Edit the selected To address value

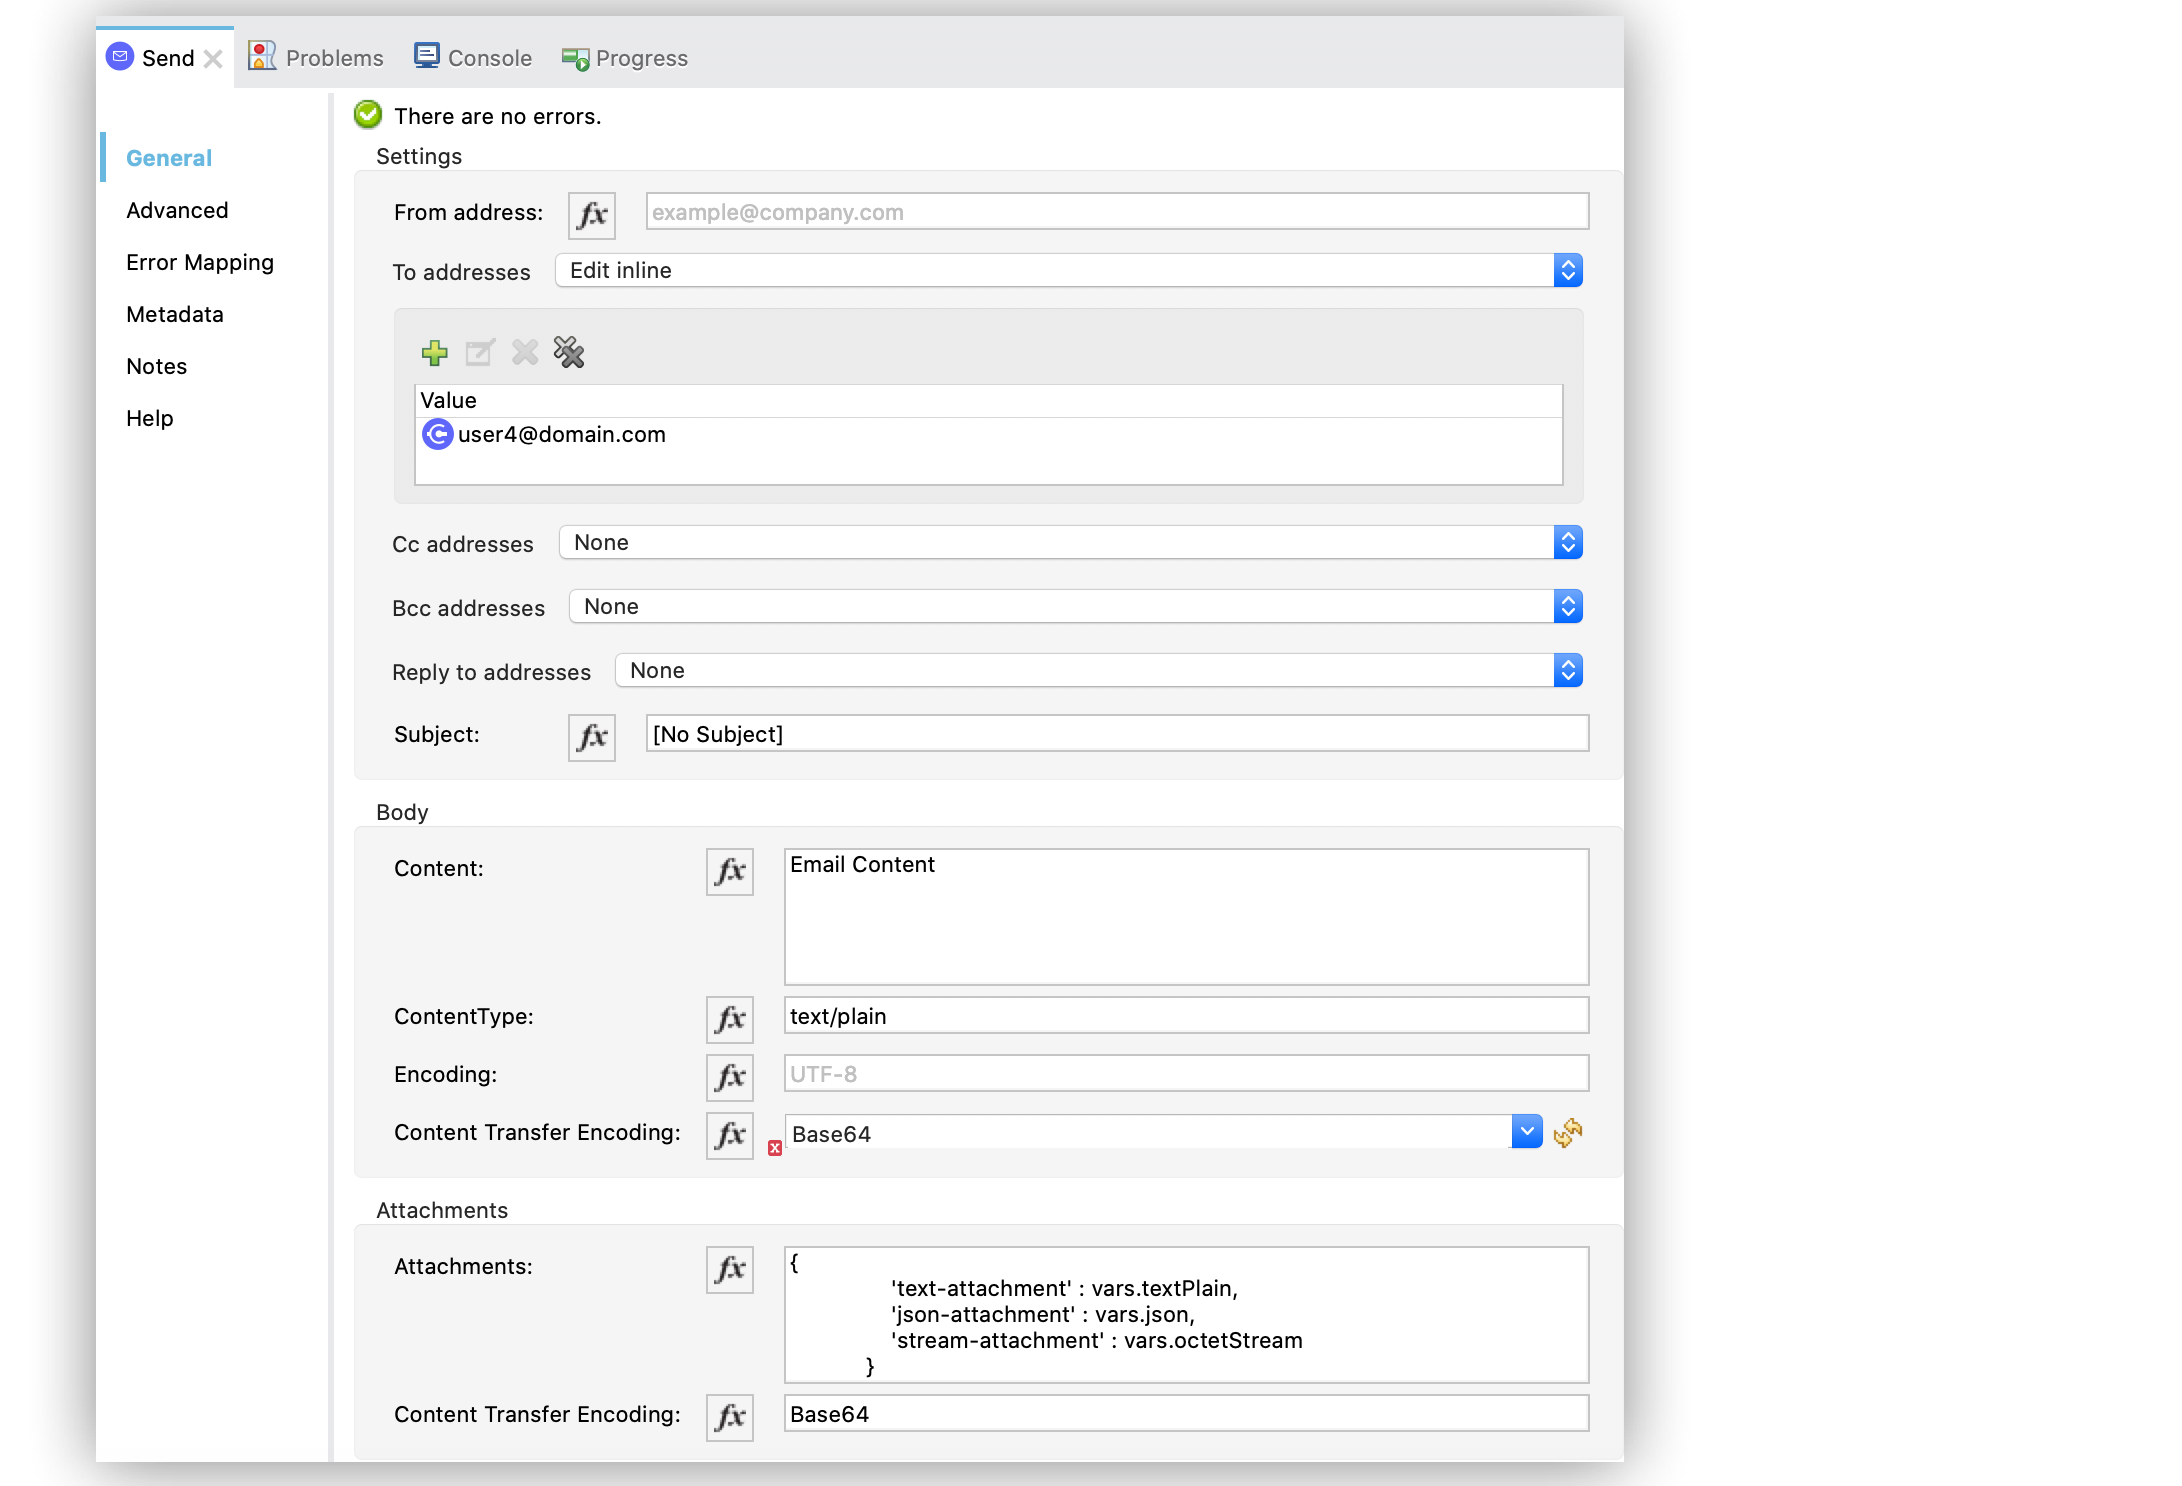(x=479, y=353)
